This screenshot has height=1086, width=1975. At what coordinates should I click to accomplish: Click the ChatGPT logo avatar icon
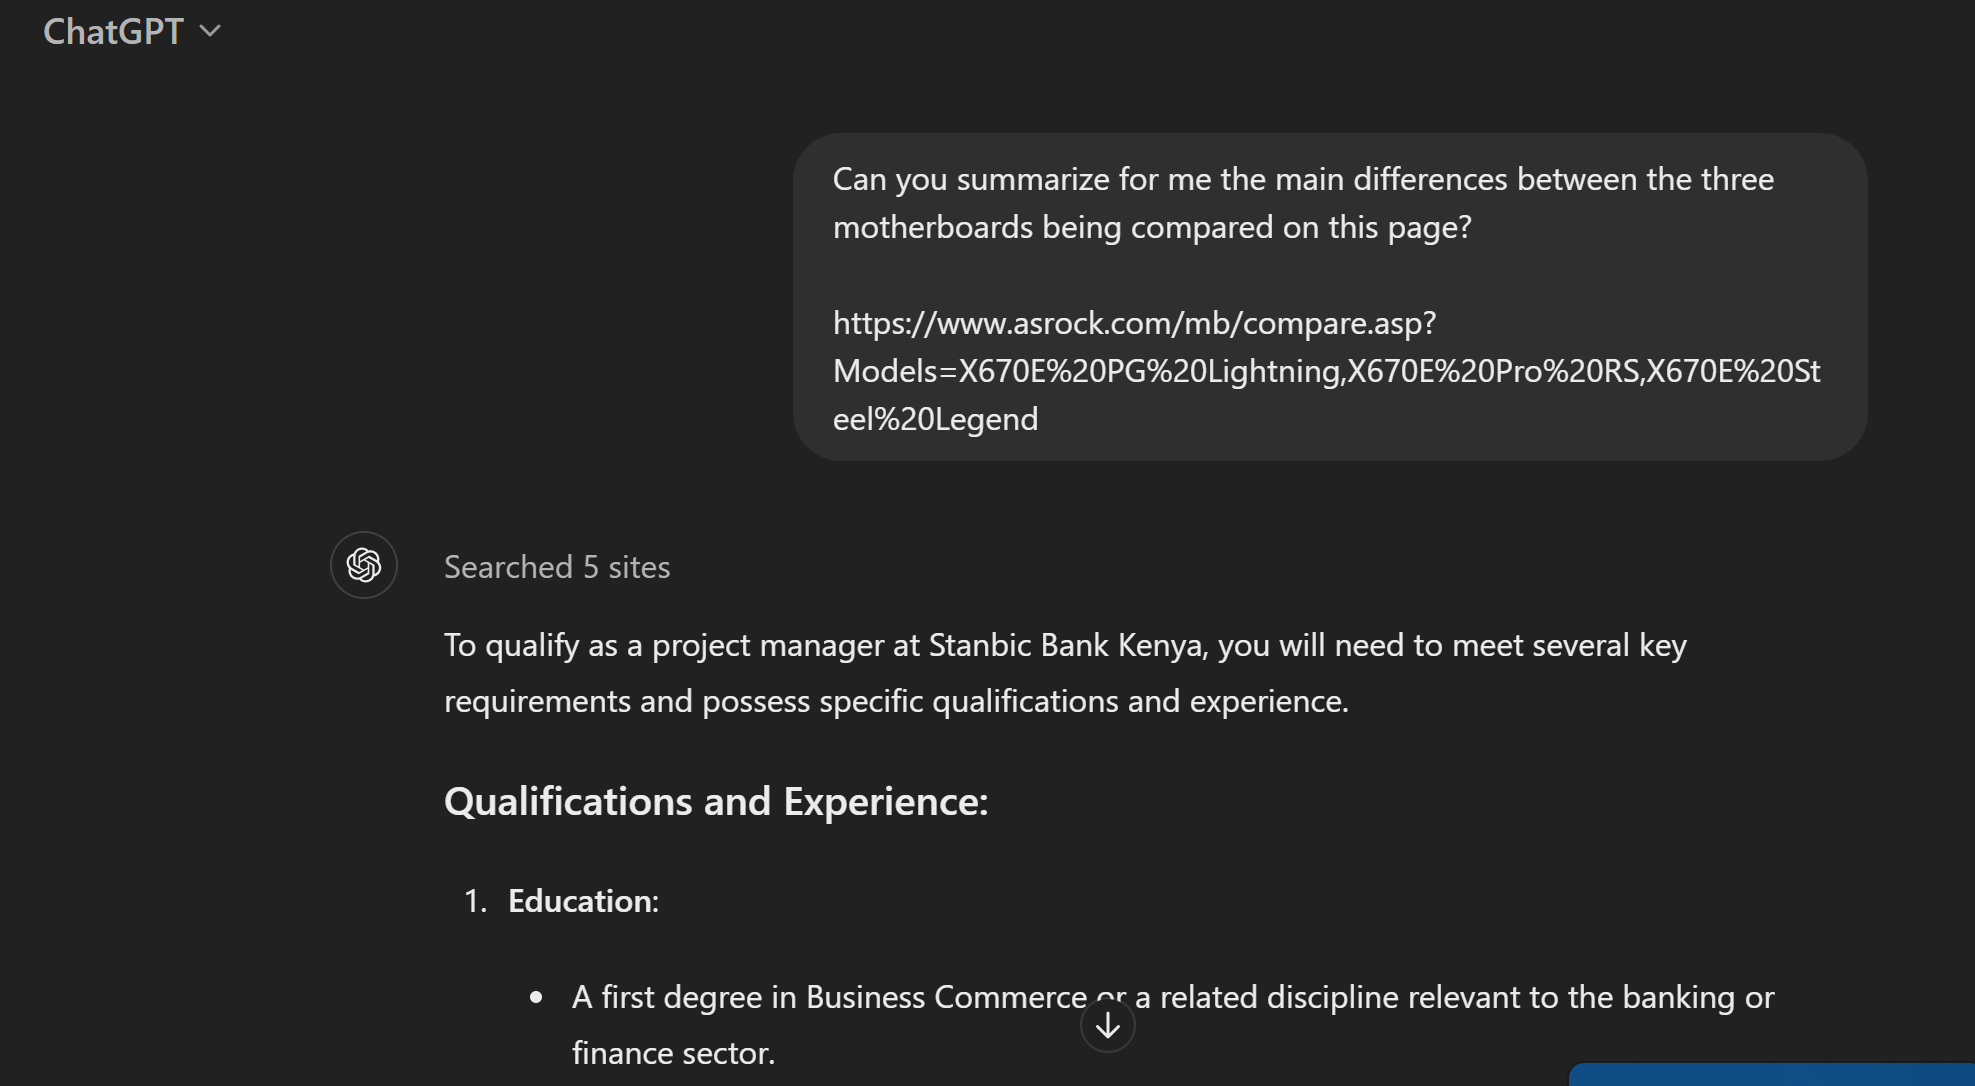pos(364,565)
